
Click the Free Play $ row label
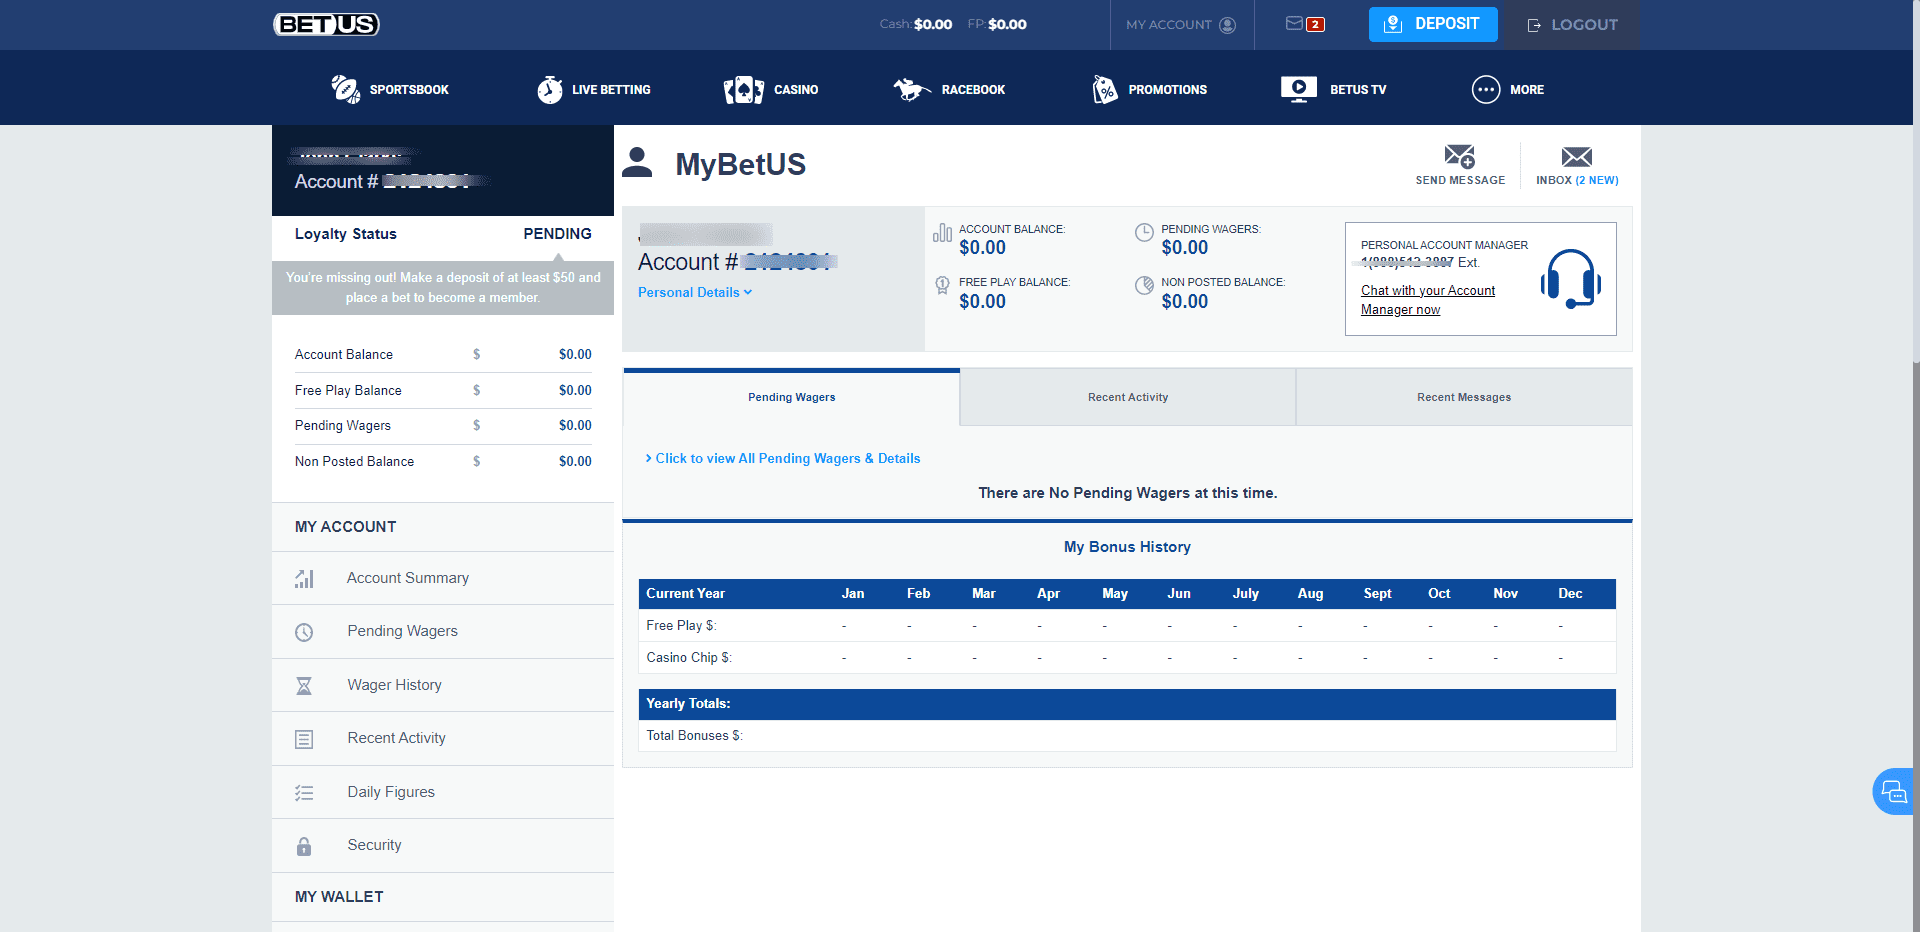click(x=681, y=626)
